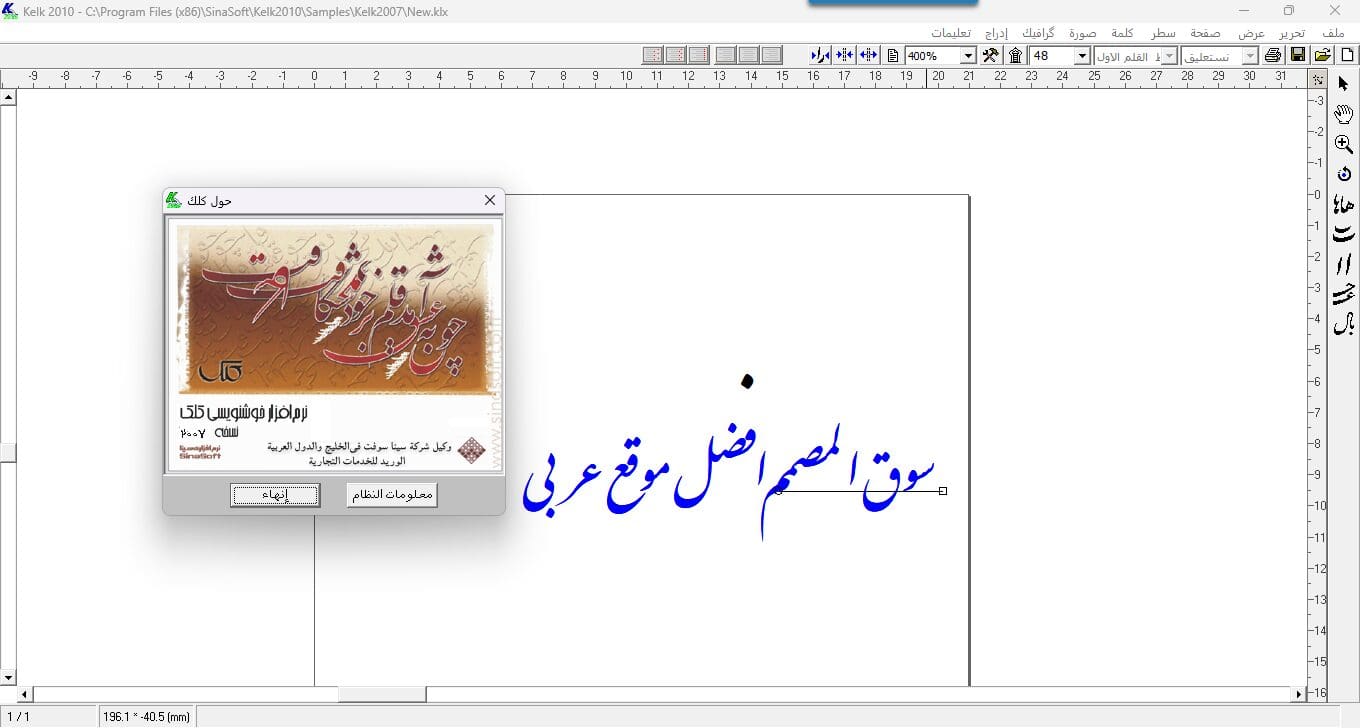The height and width of the screenshot is (728, 1360).
Task: Open the ملف menu
Action: 1332,33
